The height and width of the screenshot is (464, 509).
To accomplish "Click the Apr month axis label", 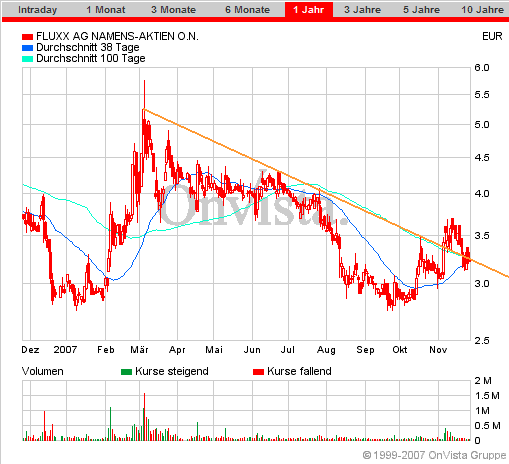I will 177,350.
